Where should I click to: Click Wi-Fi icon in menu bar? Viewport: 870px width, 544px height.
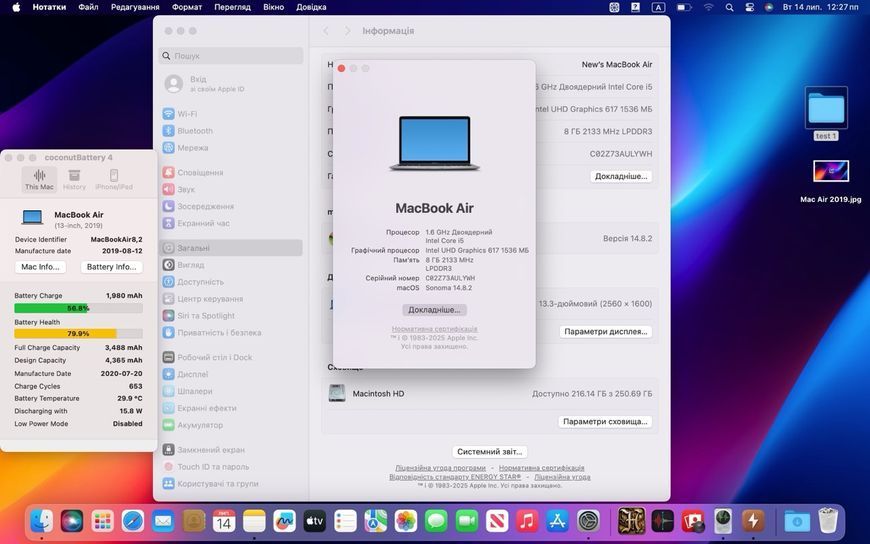[x=709, y=7]
